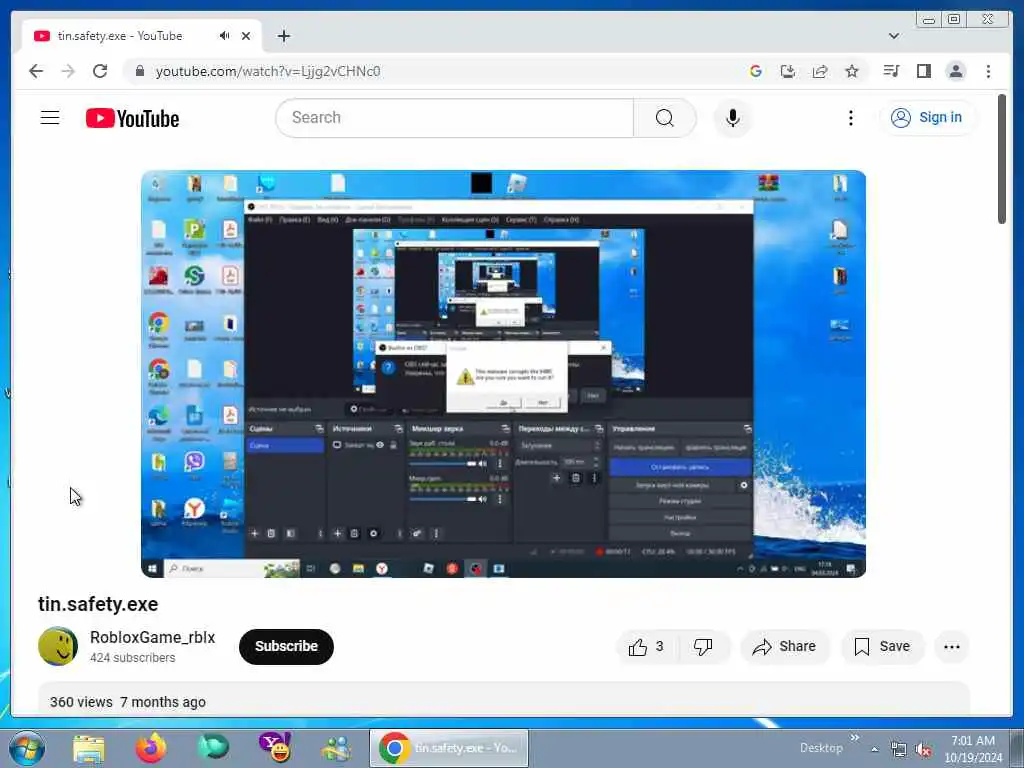Click the Google icon in address bar
The width and height of the screenshot is (1024, 768).
(756, 71)
